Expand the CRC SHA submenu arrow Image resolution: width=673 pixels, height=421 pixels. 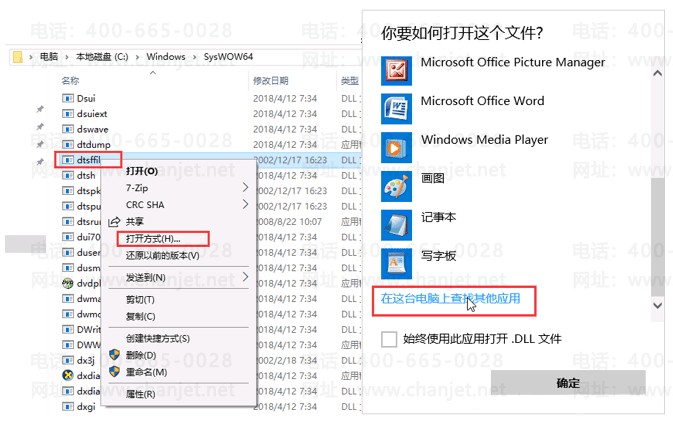coord(245,204)
